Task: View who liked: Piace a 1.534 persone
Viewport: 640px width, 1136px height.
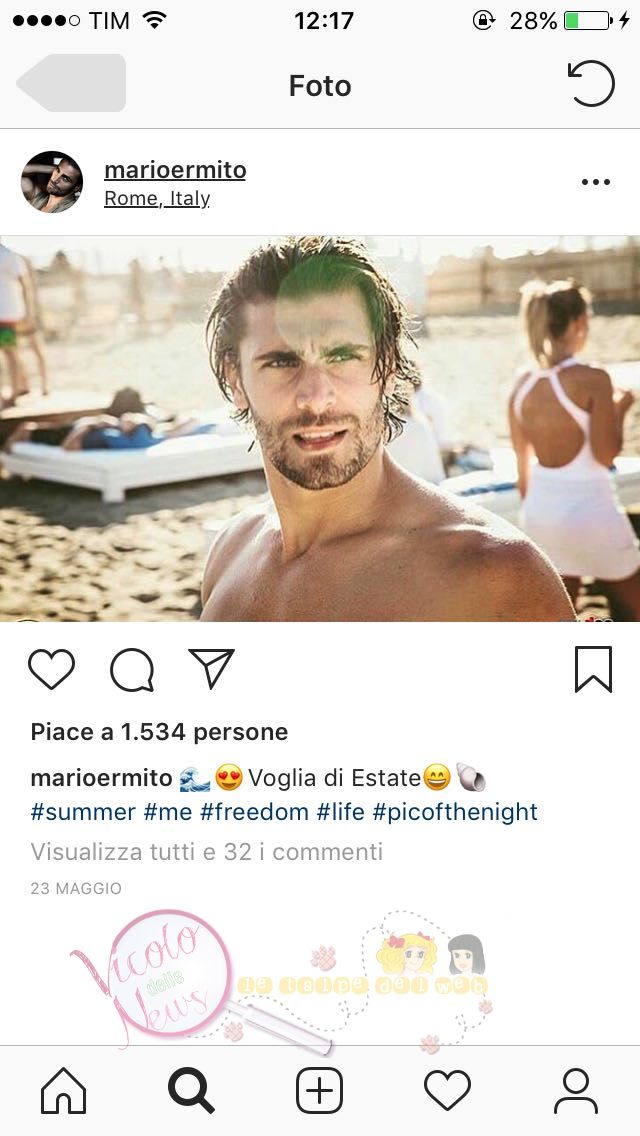Action: coord(159,732)
